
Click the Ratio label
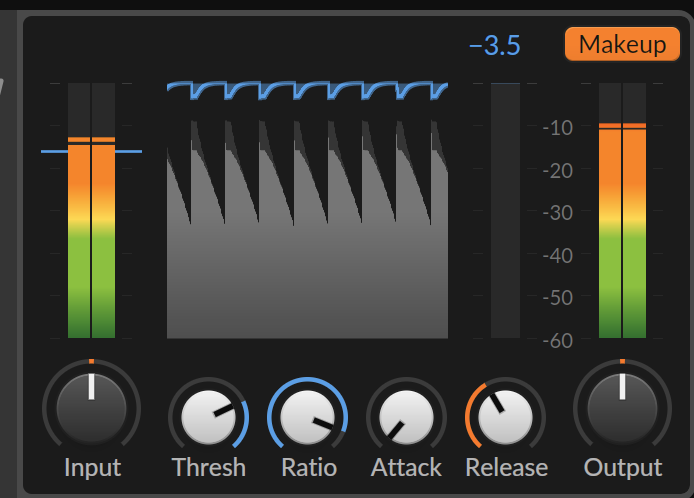pyautogui.click(x=309, y=467)
